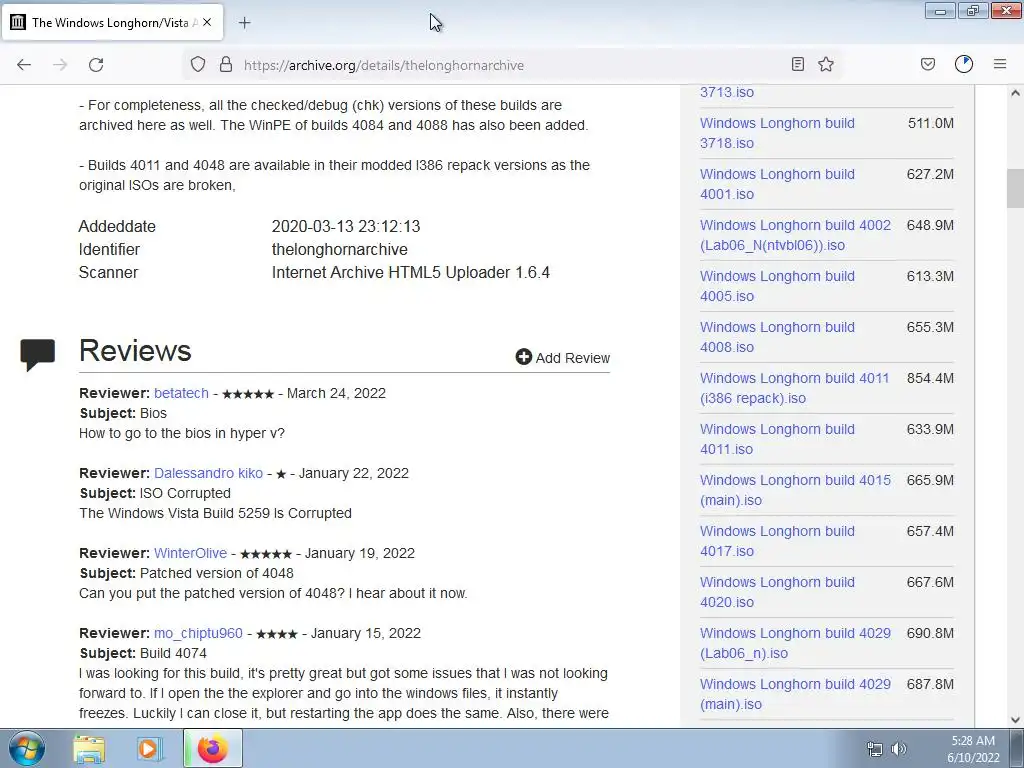Image resolution: width=1024 pixels, height=768 pixels.
Task: Open volume control tray icon
Action: (x=899, y=749)
